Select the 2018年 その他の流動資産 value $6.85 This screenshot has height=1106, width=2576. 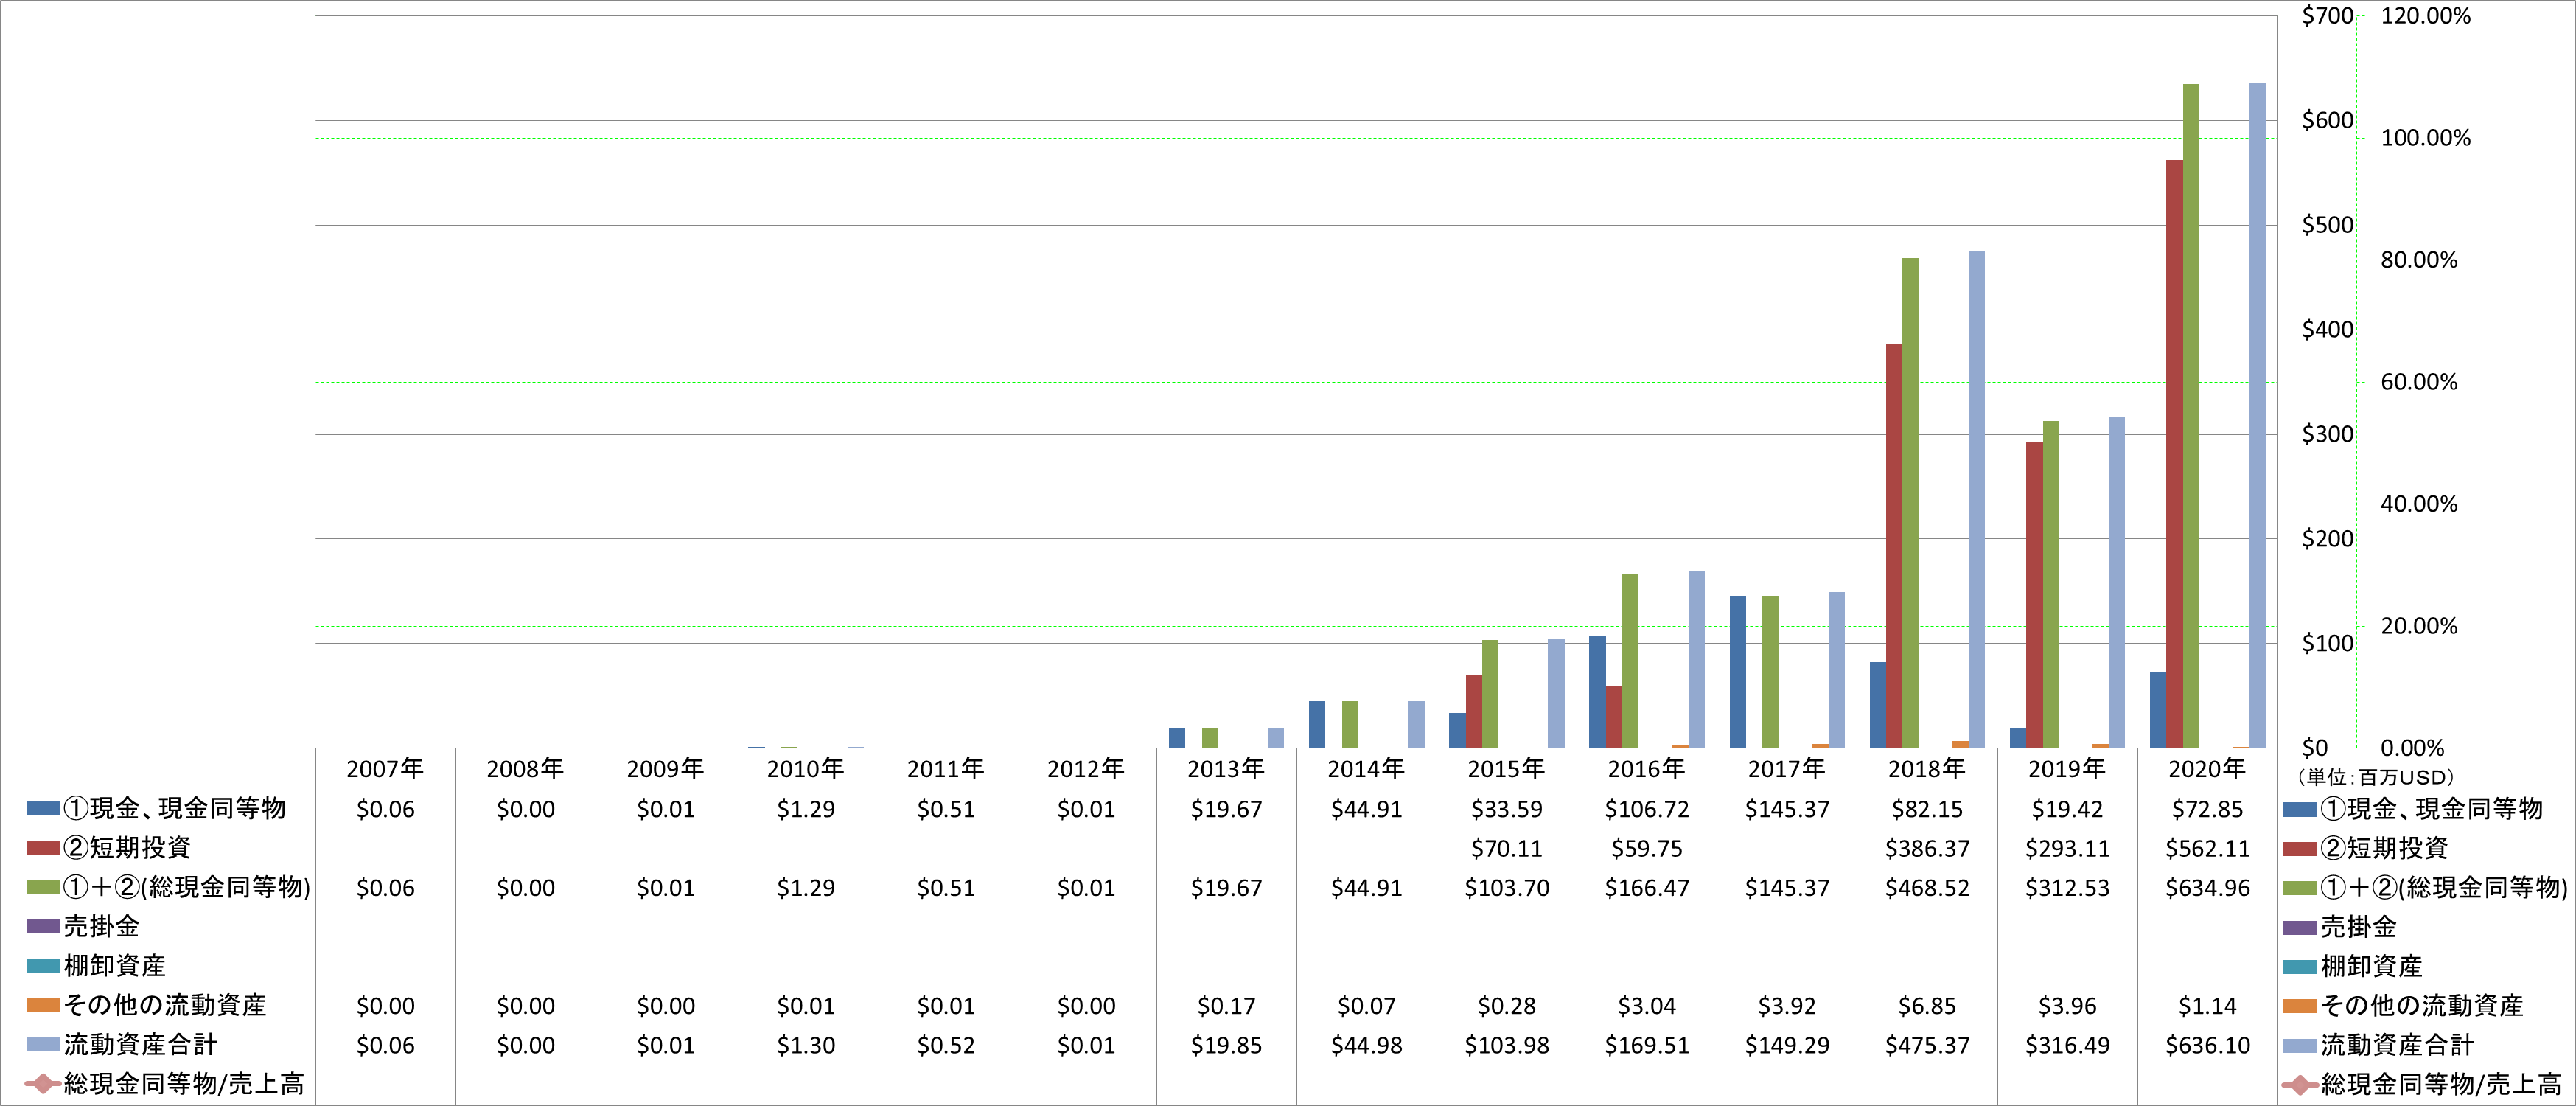(x=1927, y=1005)
